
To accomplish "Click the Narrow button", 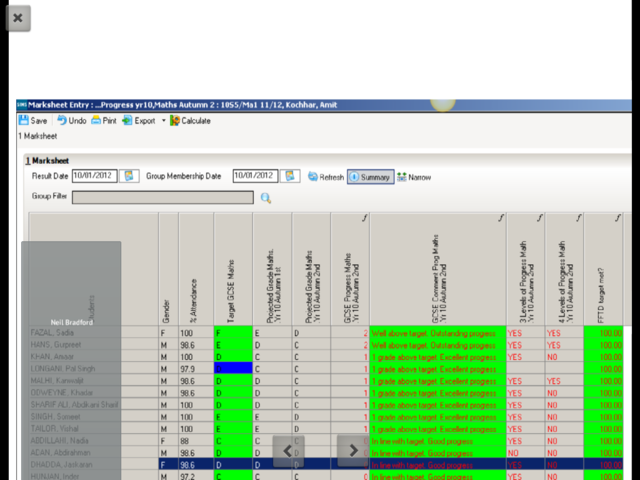I will pyautogui.click(x=414, y=177).
